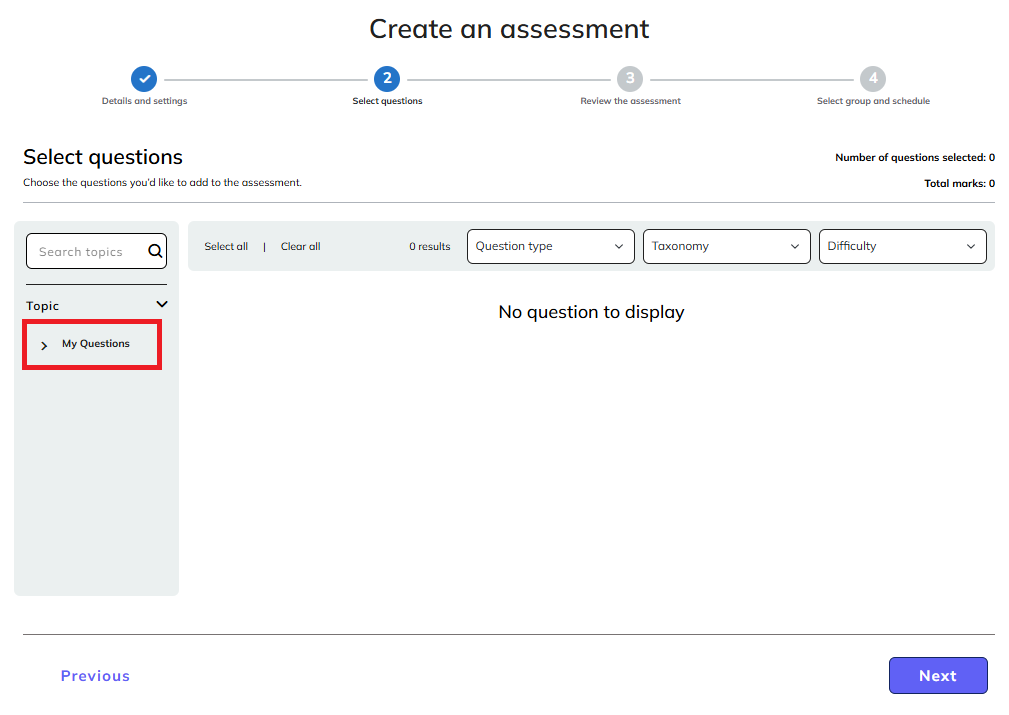Click Select all questions
Image resolution: width=1009 pixels, height=715 pixels.
[226, 246]
